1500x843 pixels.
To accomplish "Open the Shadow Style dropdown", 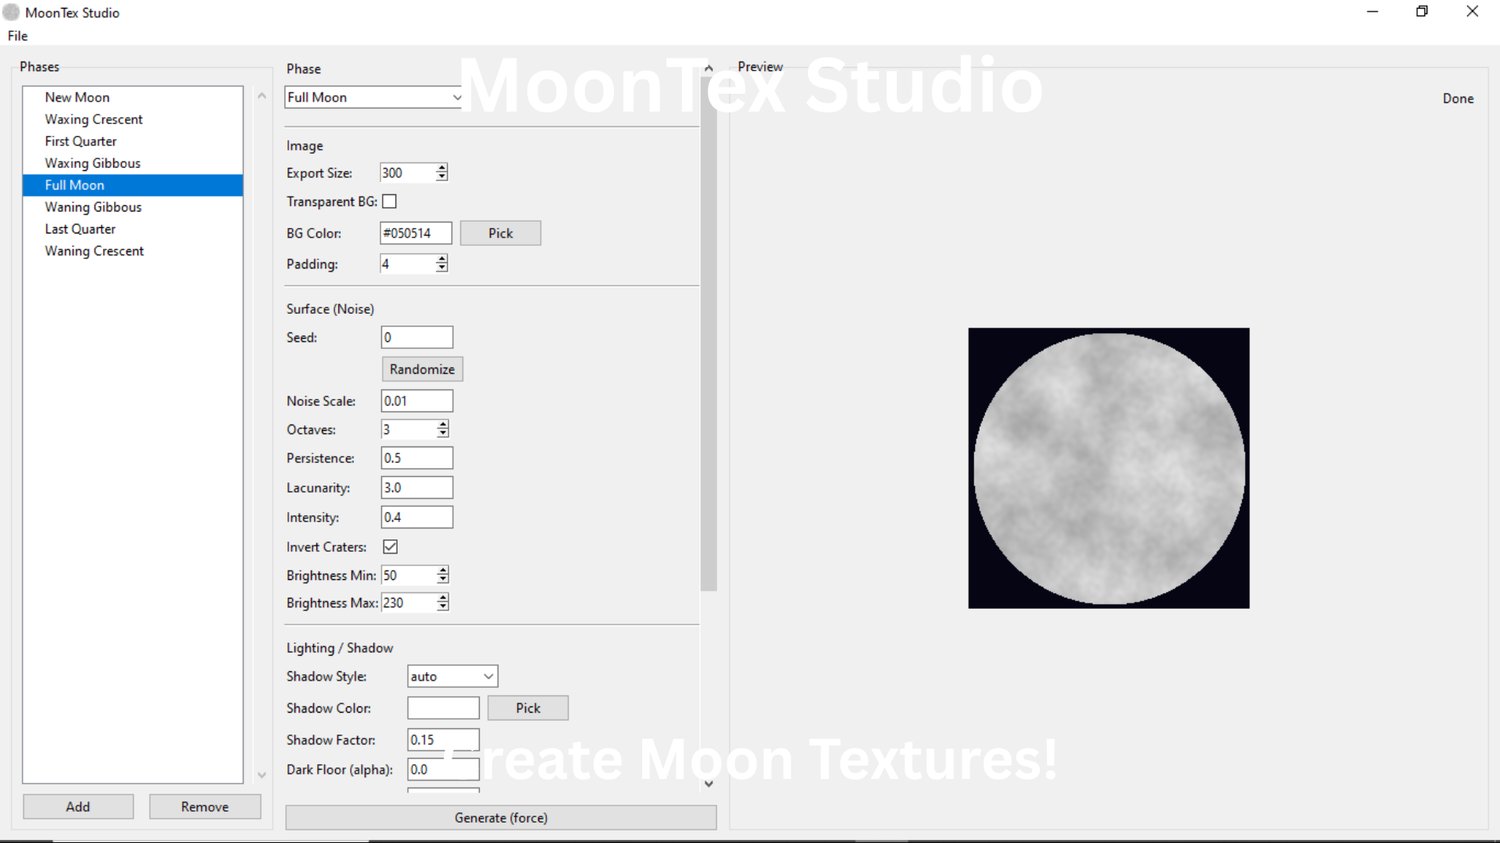I will click(452, 677).
